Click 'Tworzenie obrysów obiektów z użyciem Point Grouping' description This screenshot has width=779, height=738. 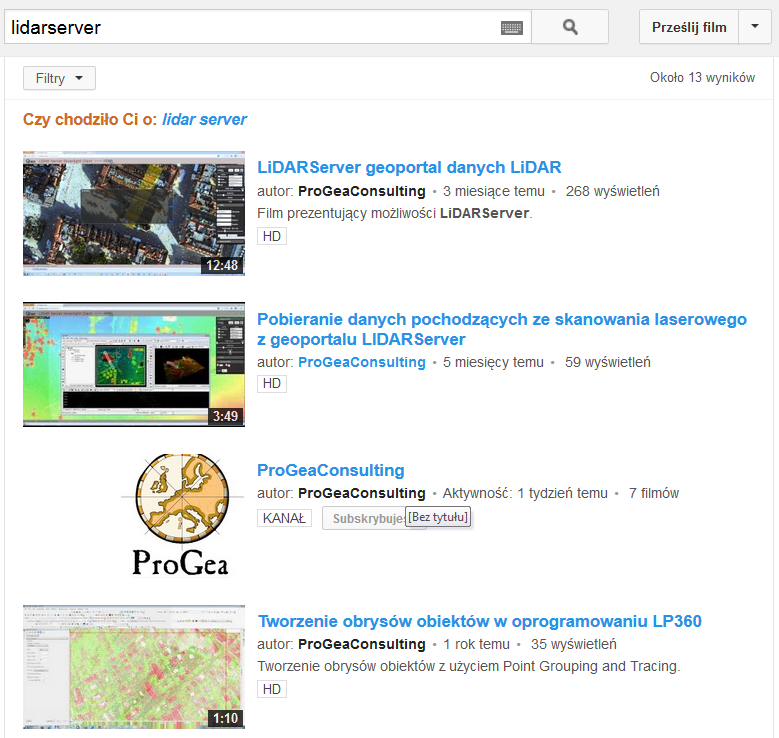click(x=468, y=666)
